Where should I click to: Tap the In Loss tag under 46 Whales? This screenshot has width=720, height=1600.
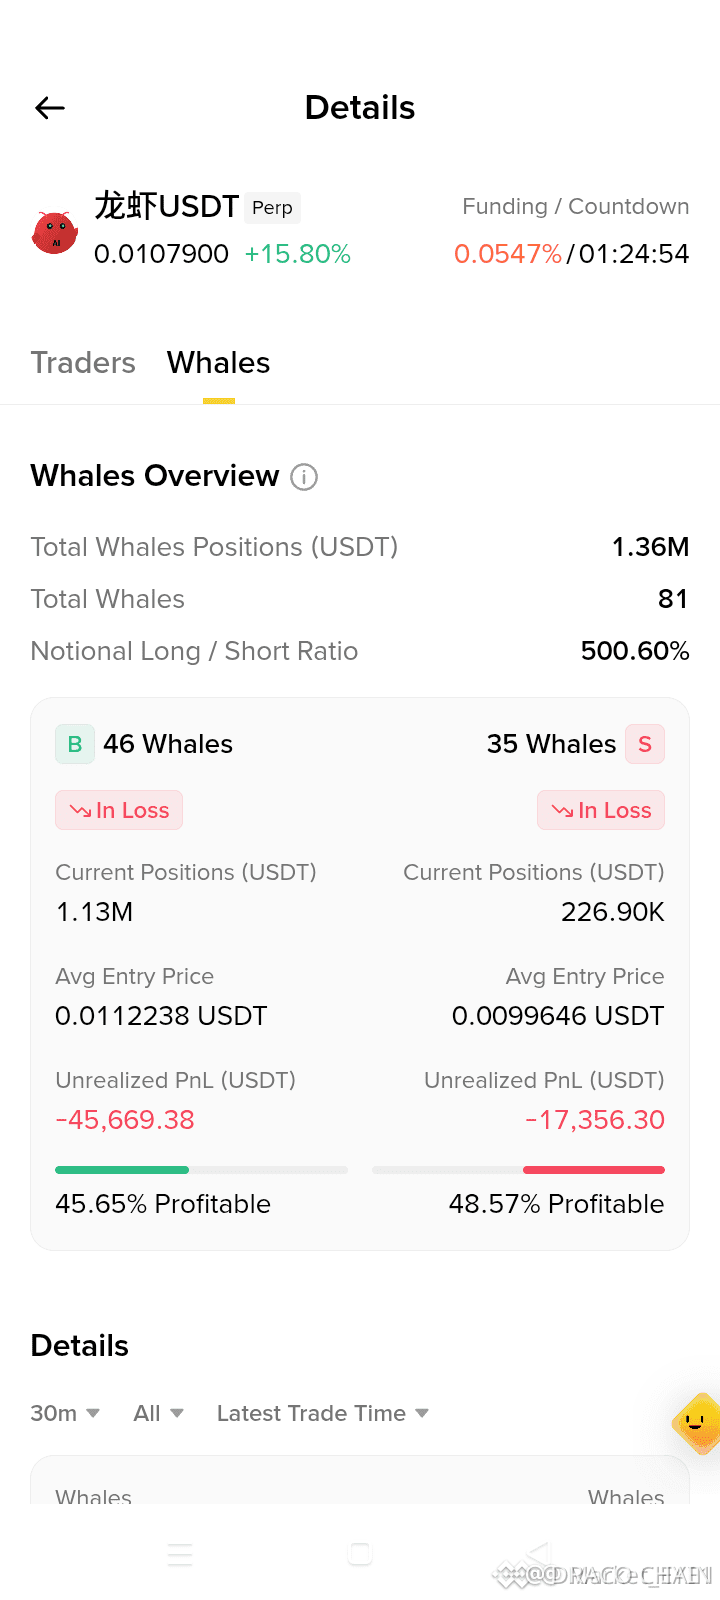(x=119, y=810)
